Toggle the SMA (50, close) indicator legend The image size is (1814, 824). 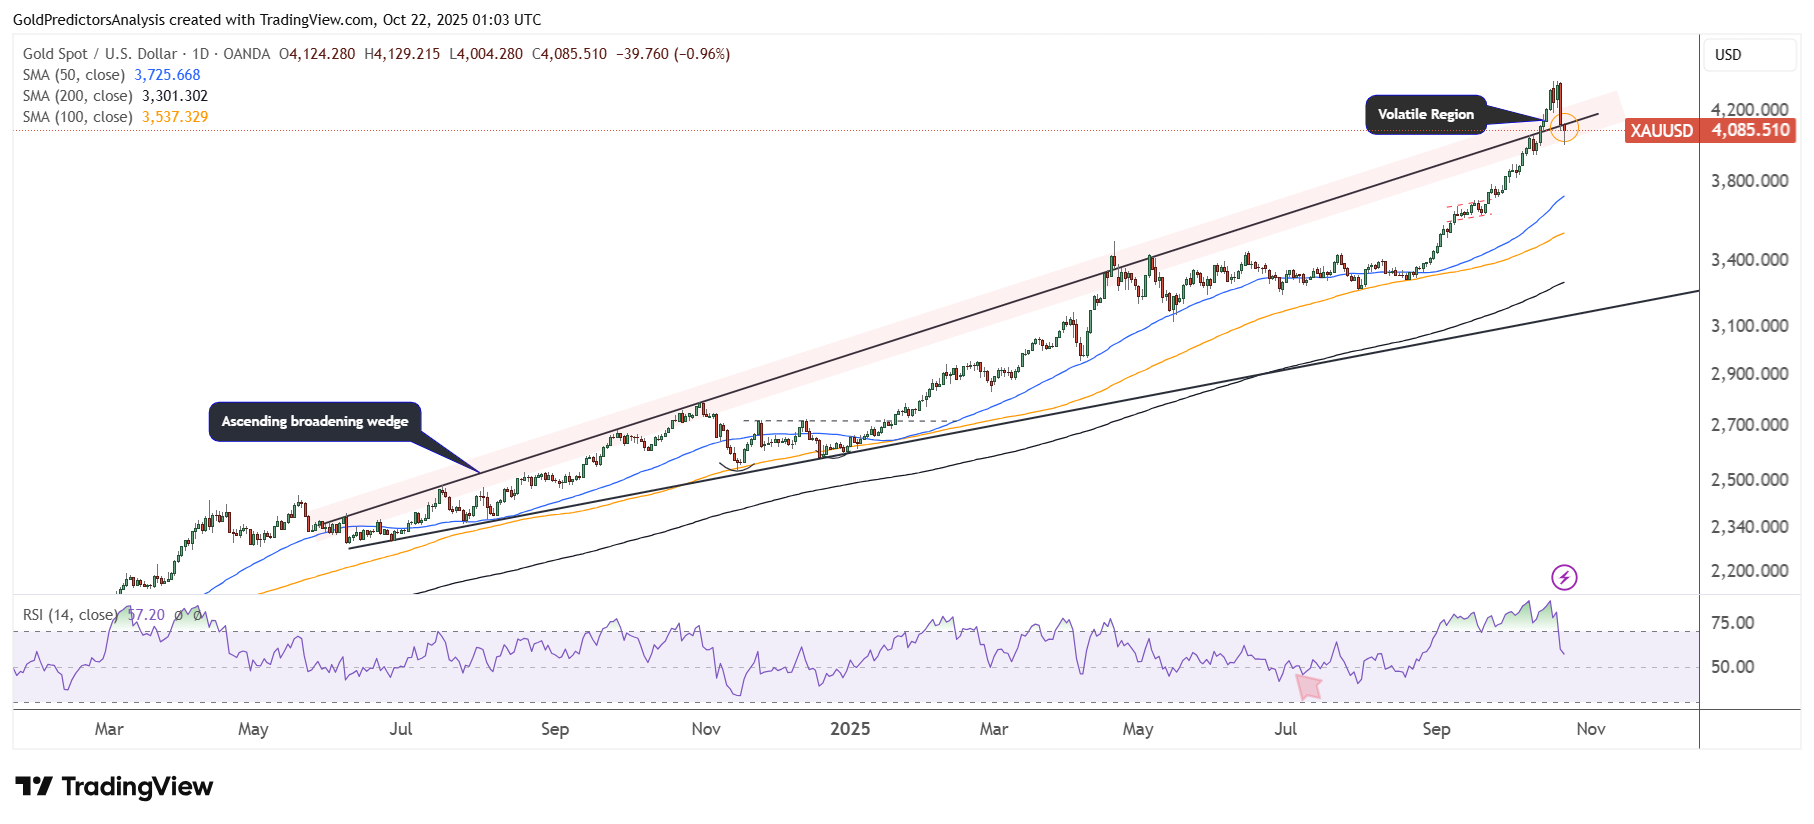pos(74,75)
